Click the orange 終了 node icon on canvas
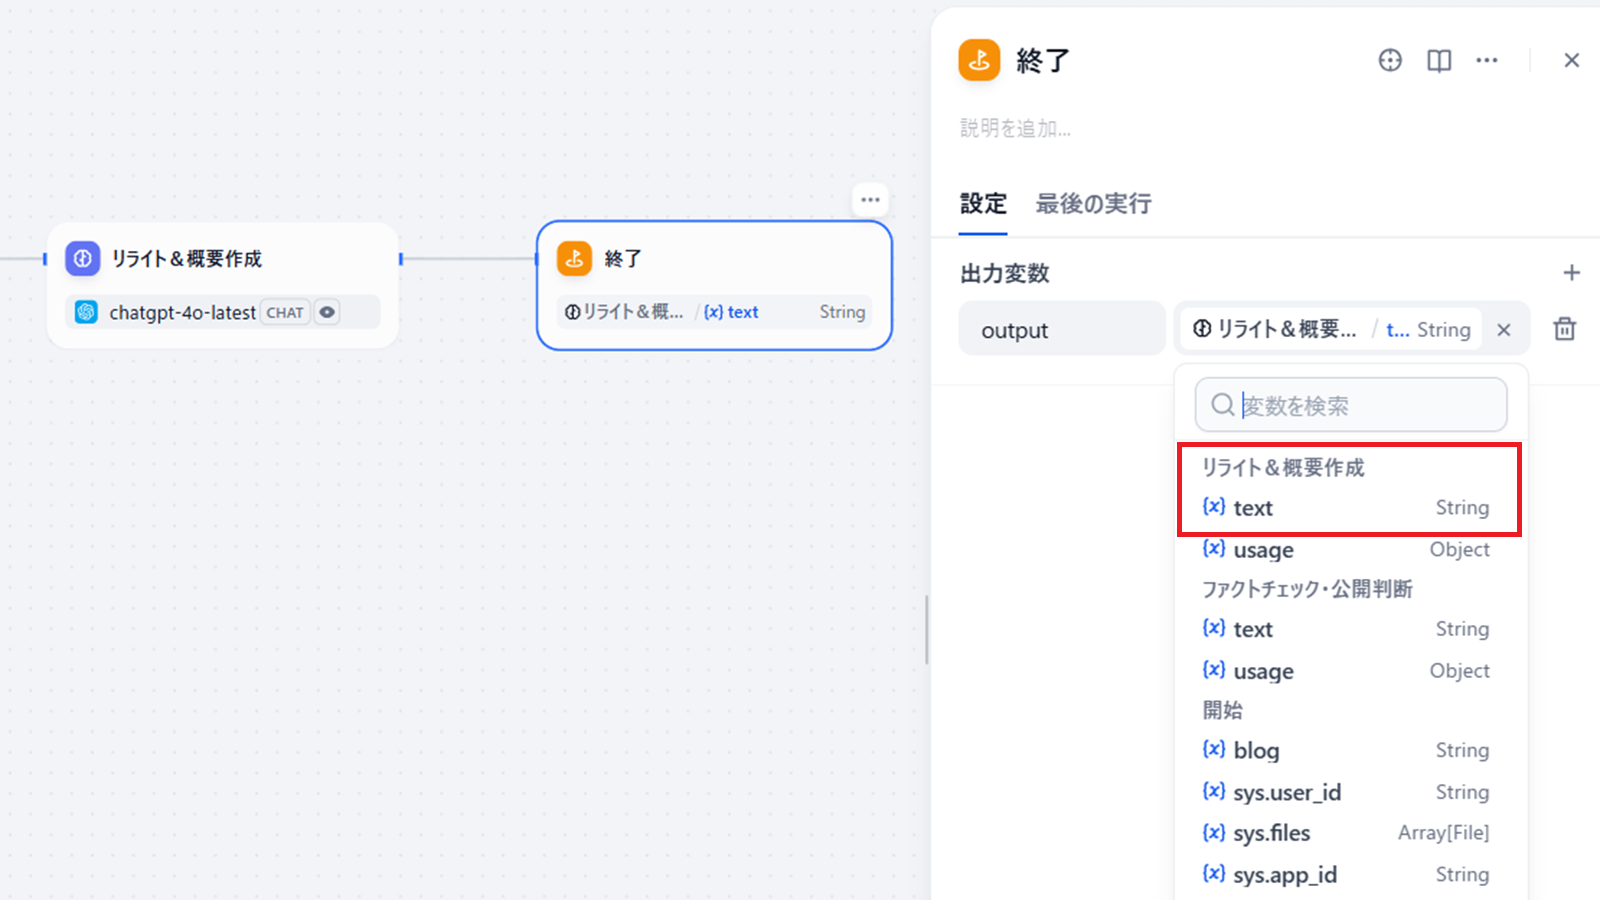This screenshot has width=1600, height=900. [574, 258]
